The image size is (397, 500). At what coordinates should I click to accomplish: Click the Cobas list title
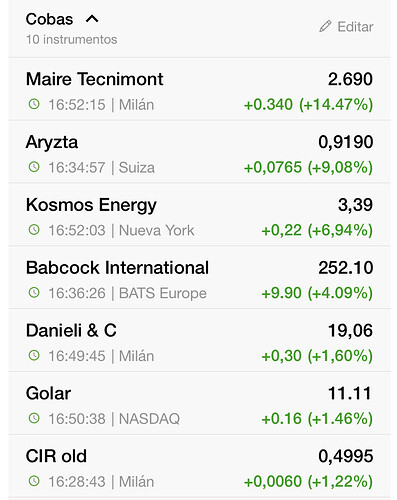49,19
